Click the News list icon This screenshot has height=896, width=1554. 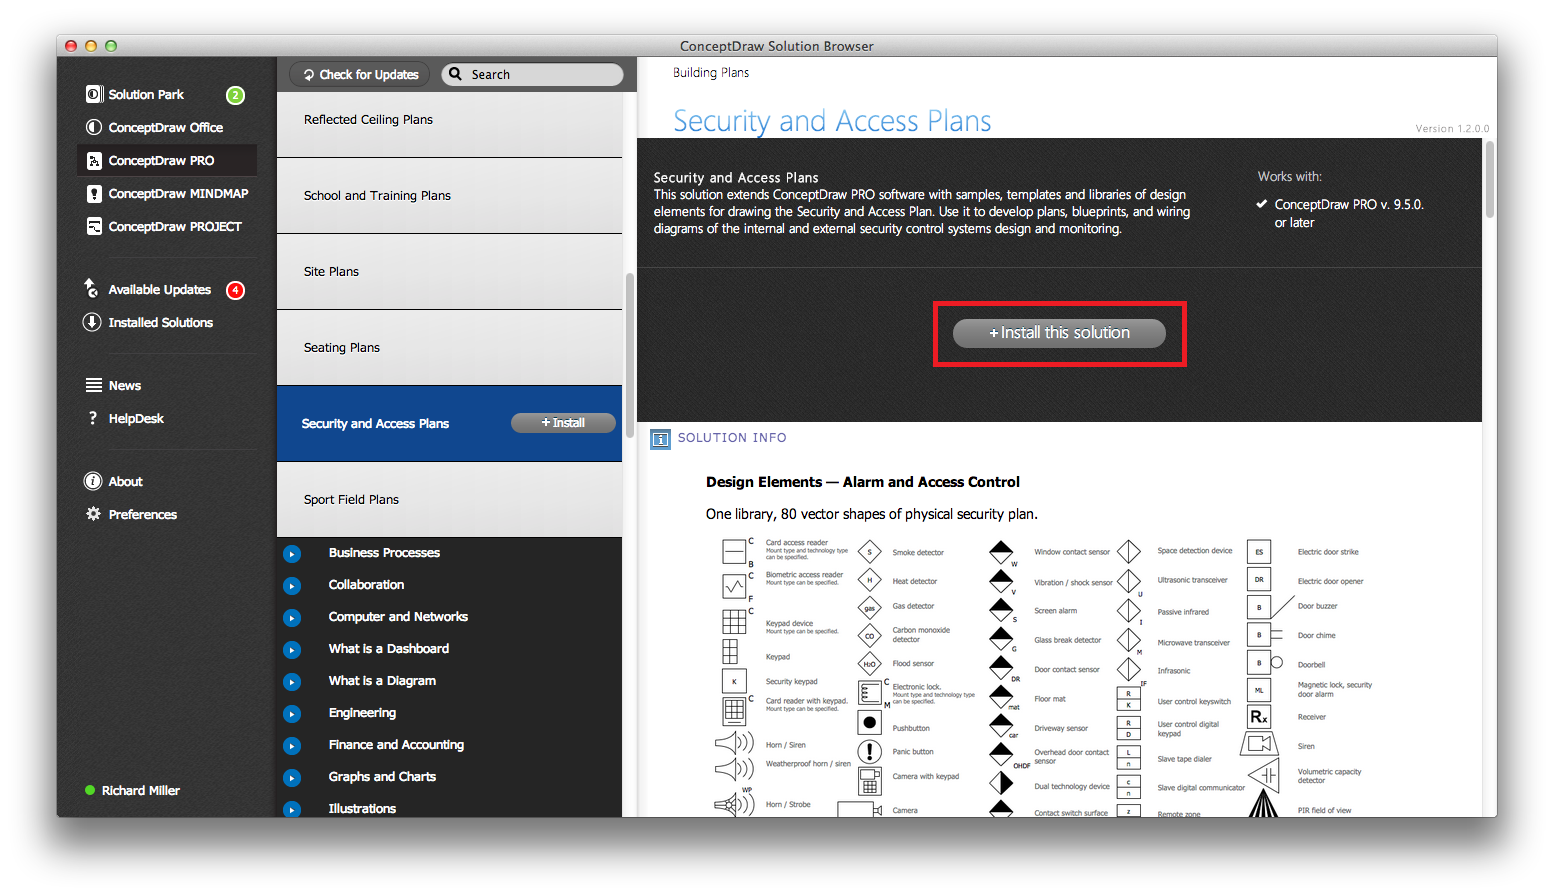pos(94,385)
